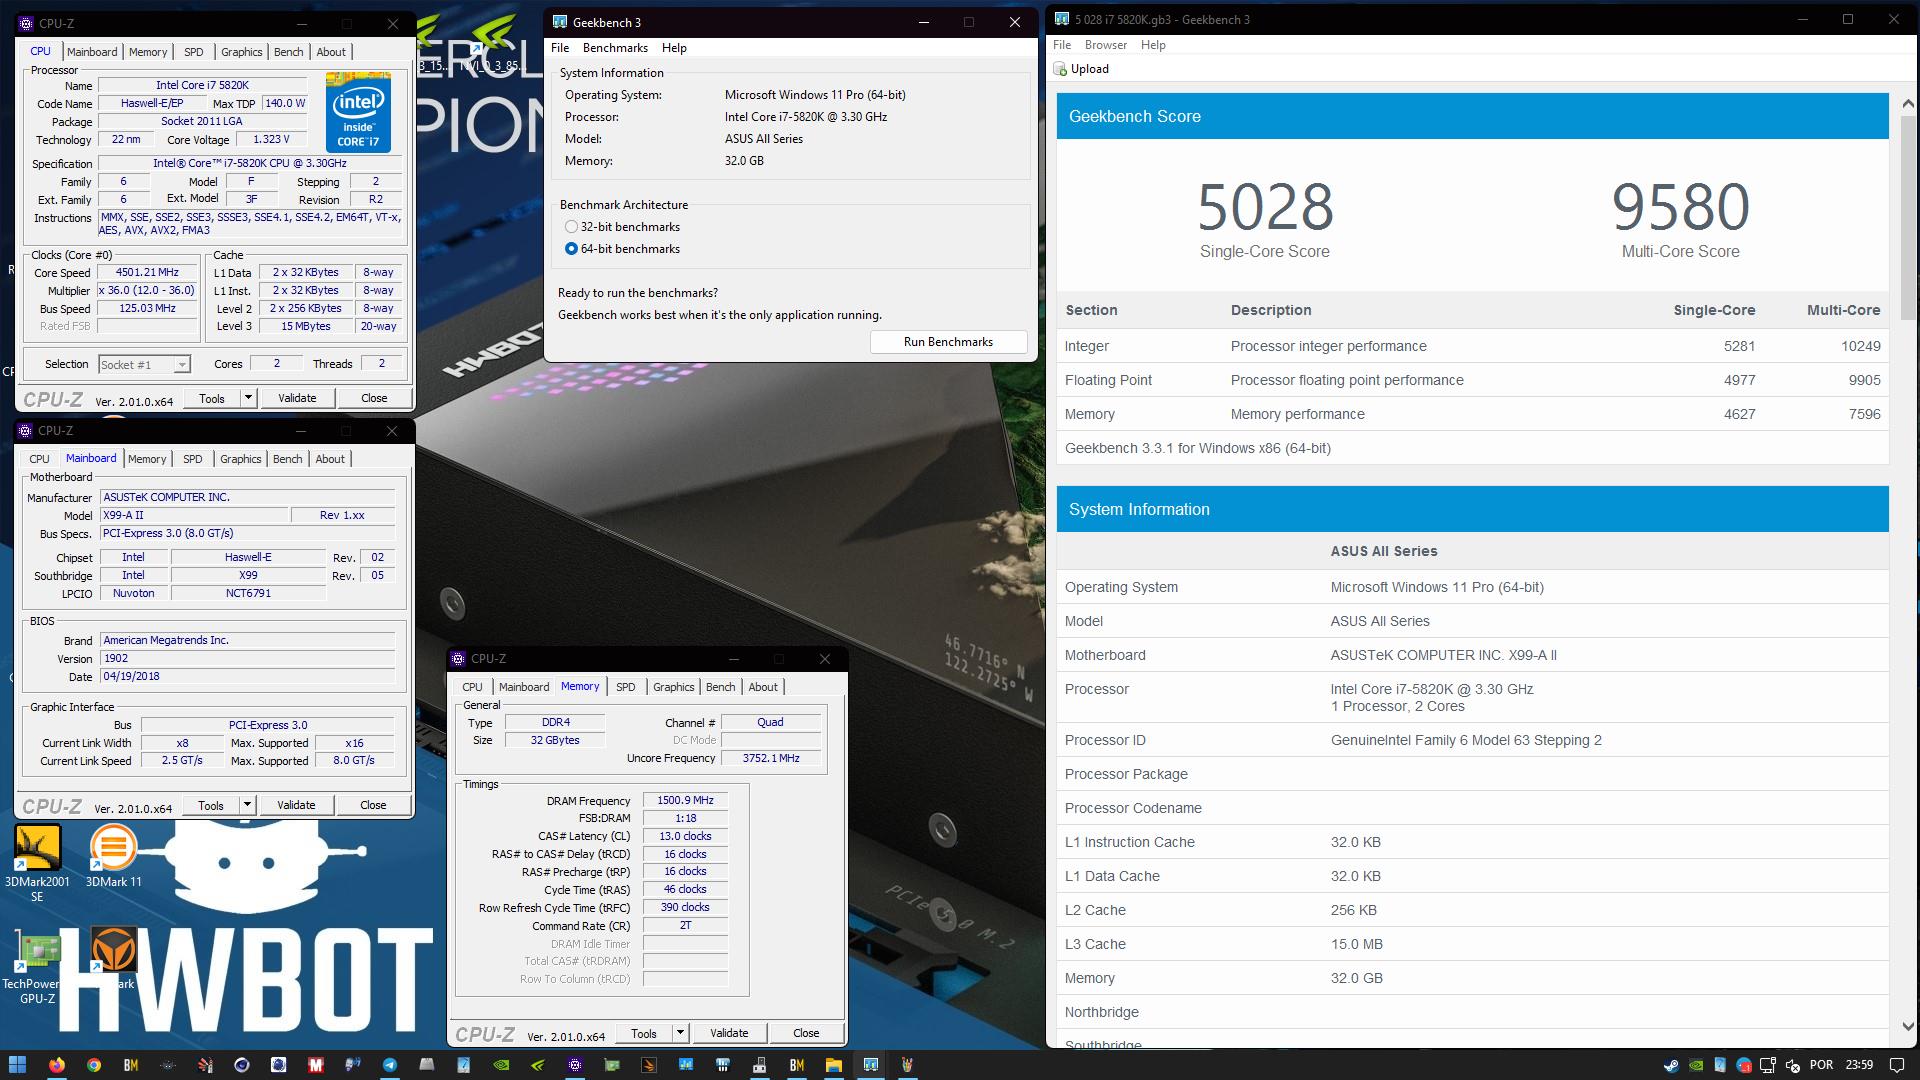Click Tools button in CPU-Z Memory window
Image resolution: width=1920 pixels, height=1080 pixels.
(644, 1033)
